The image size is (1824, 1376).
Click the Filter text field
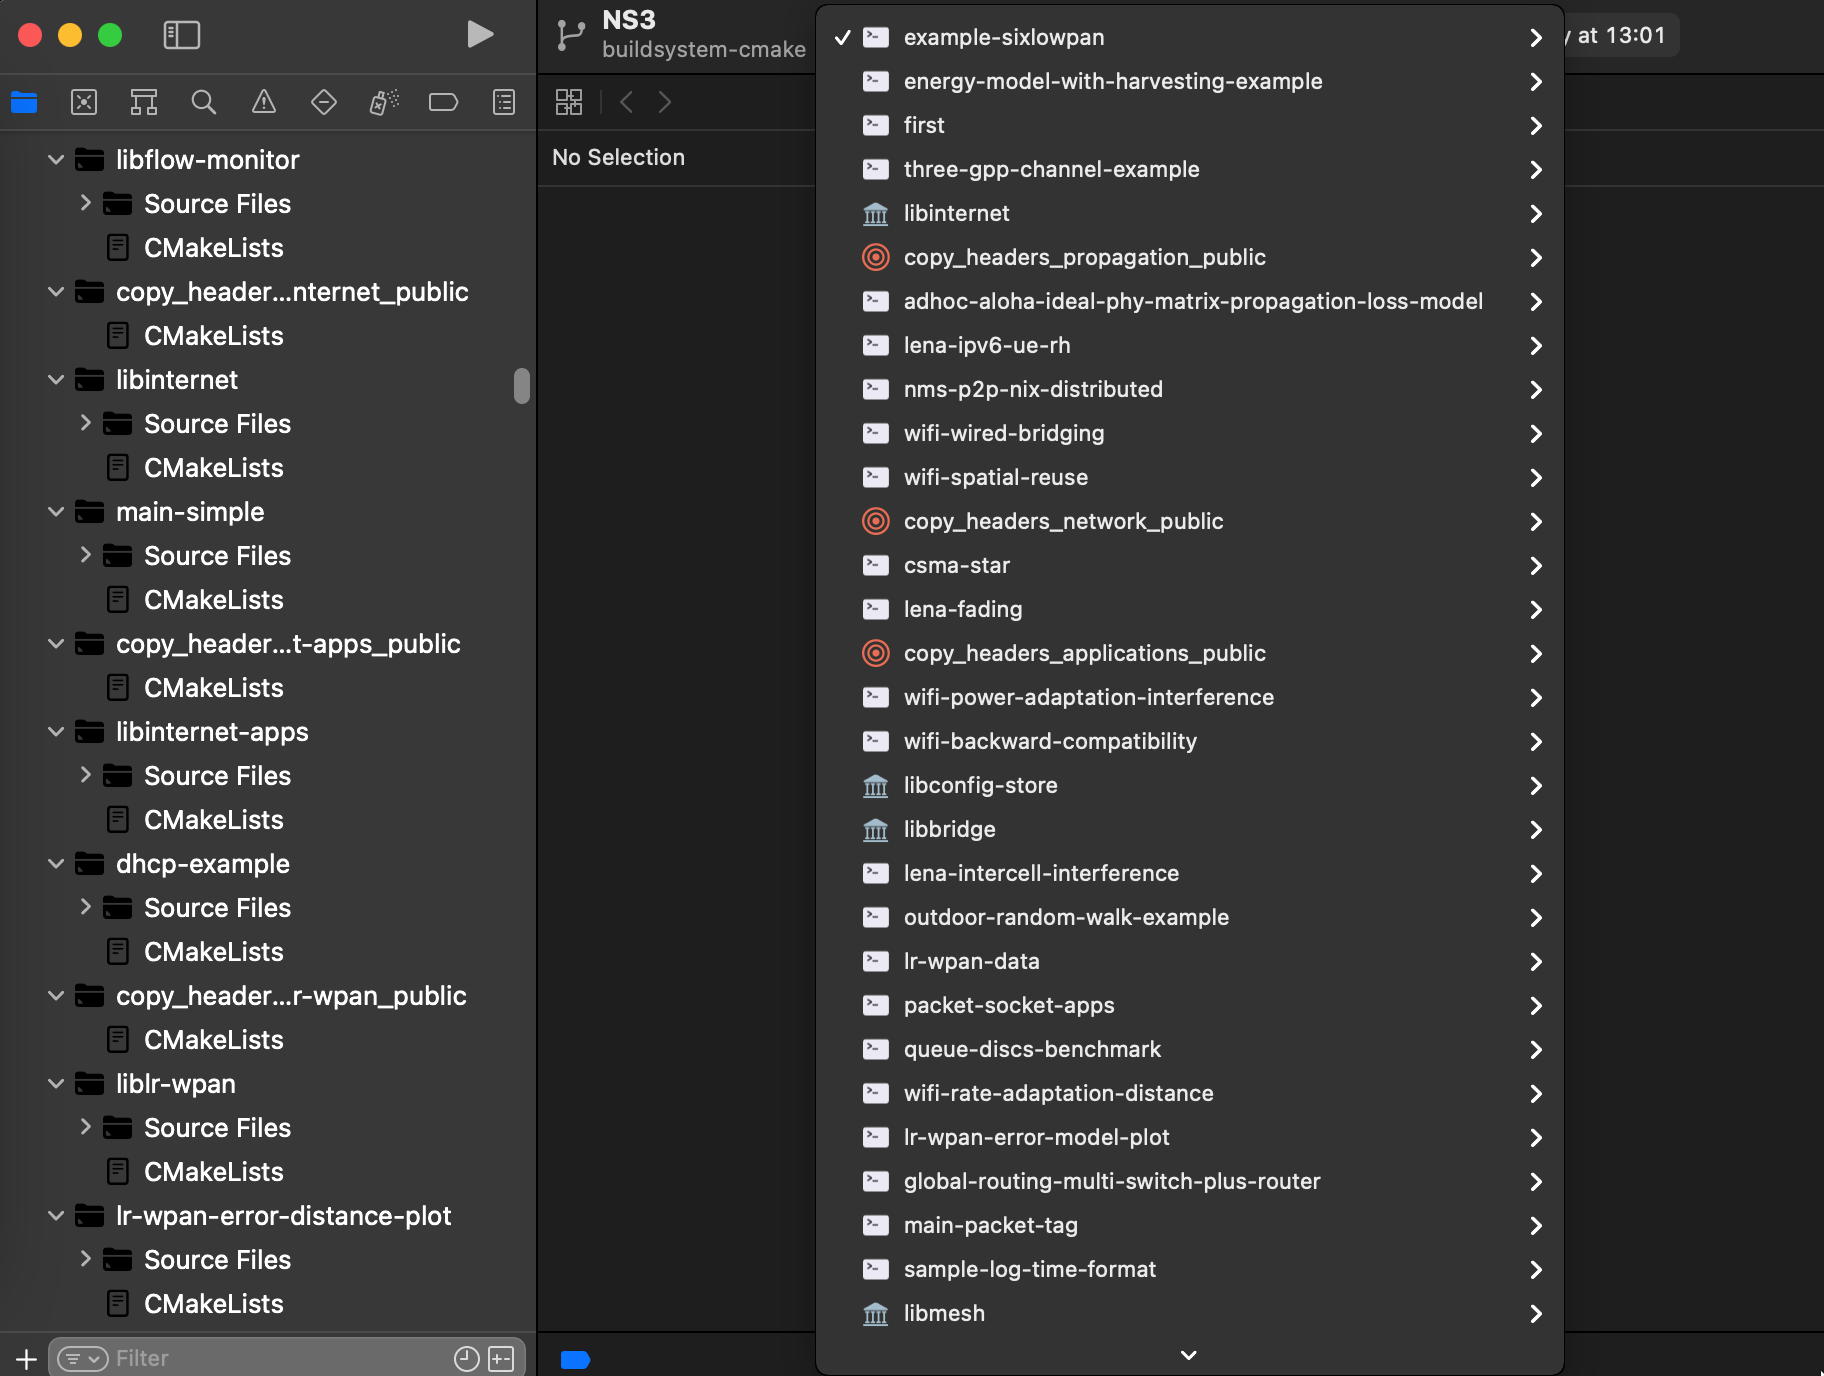(280, 1358)
